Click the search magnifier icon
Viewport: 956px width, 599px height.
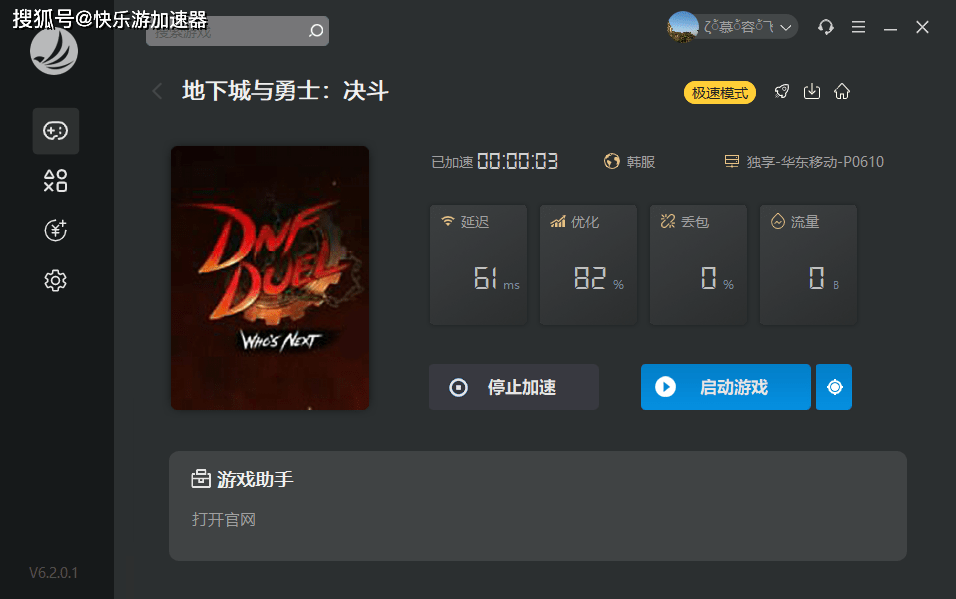(316, 30)
